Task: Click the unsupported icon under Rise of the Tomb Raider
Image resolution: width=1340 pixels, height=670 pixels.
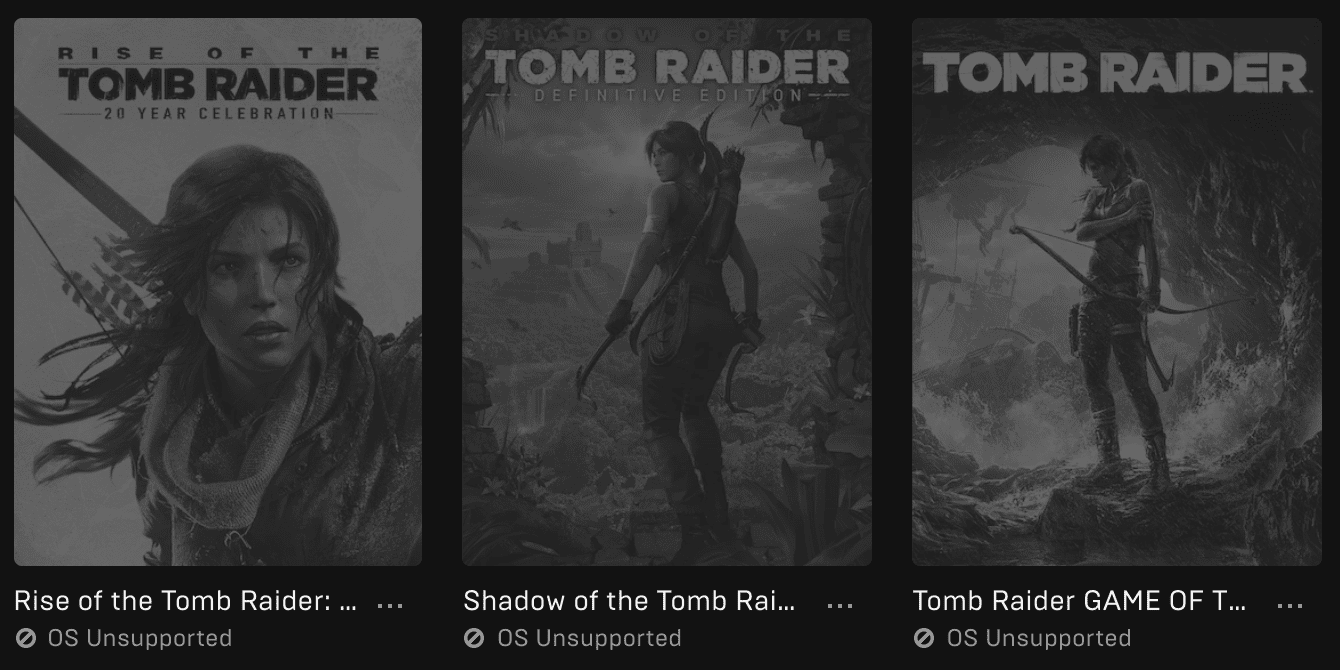Action: (x=26, y=638)
